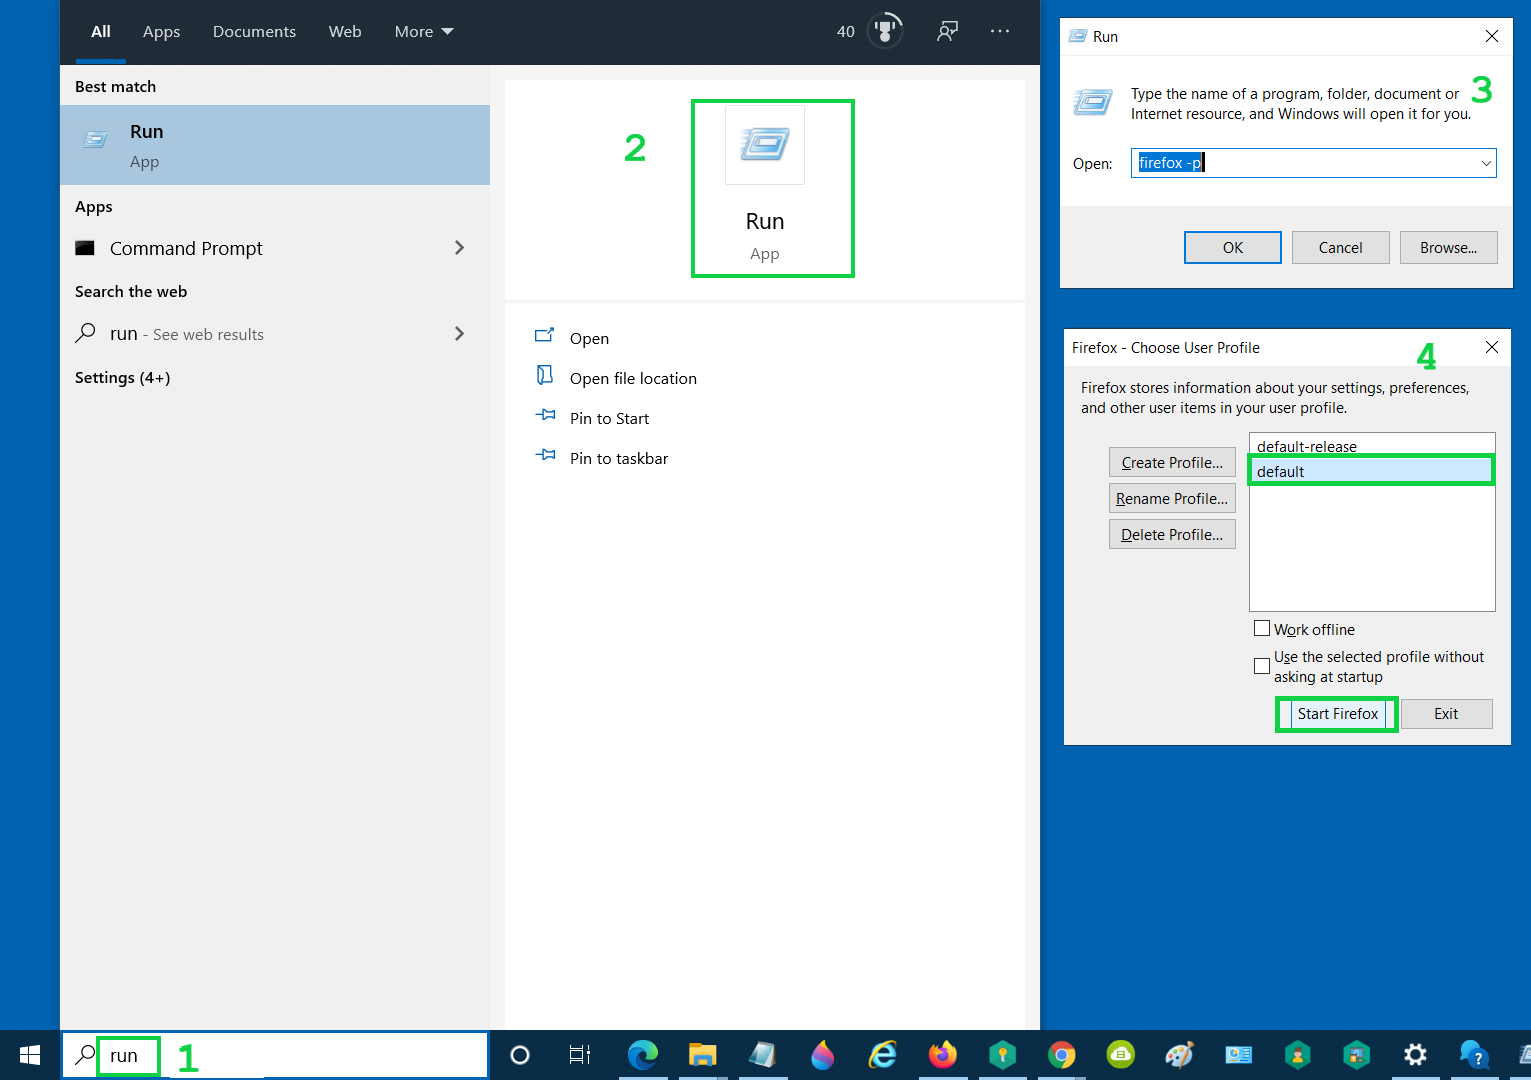Screen dimensions: 1531x1080
Task: Switch to the Apps search tab
Action: pos(161,32)
